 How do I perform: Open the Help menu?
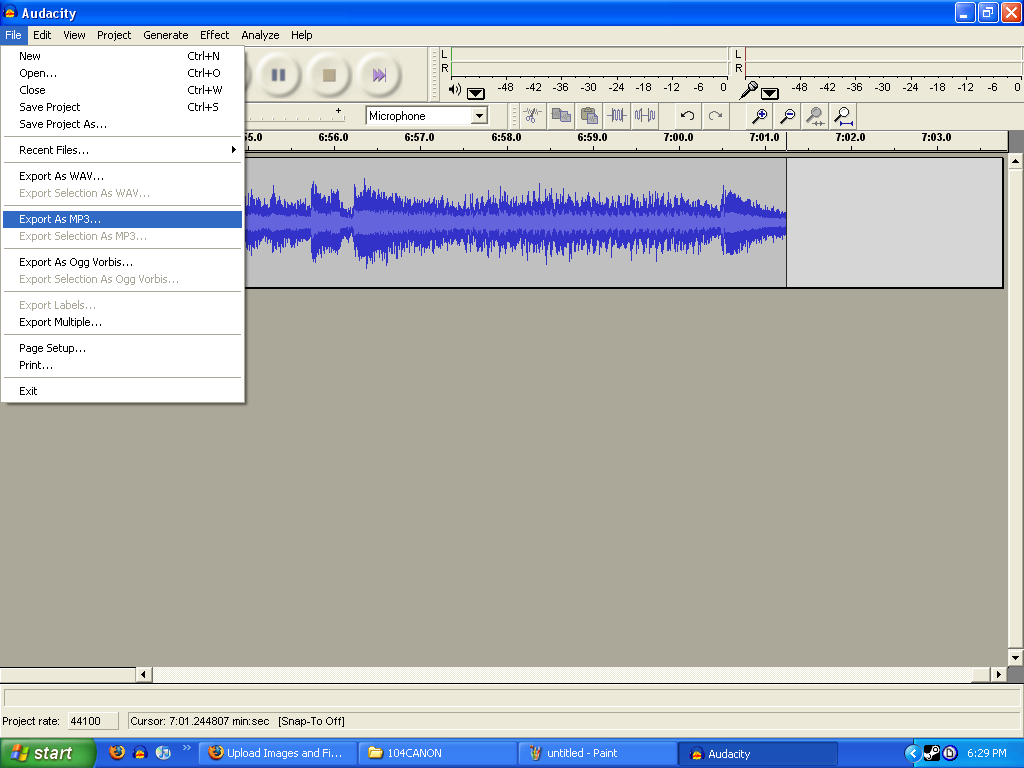(301, 35)
